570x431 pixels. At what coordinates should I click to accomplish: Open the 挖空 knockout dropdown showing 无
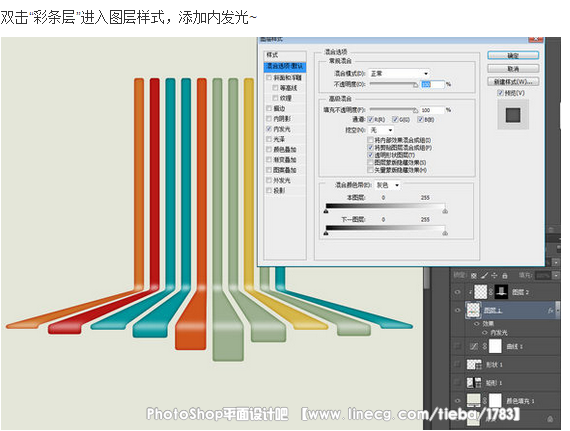coord(381,130)
